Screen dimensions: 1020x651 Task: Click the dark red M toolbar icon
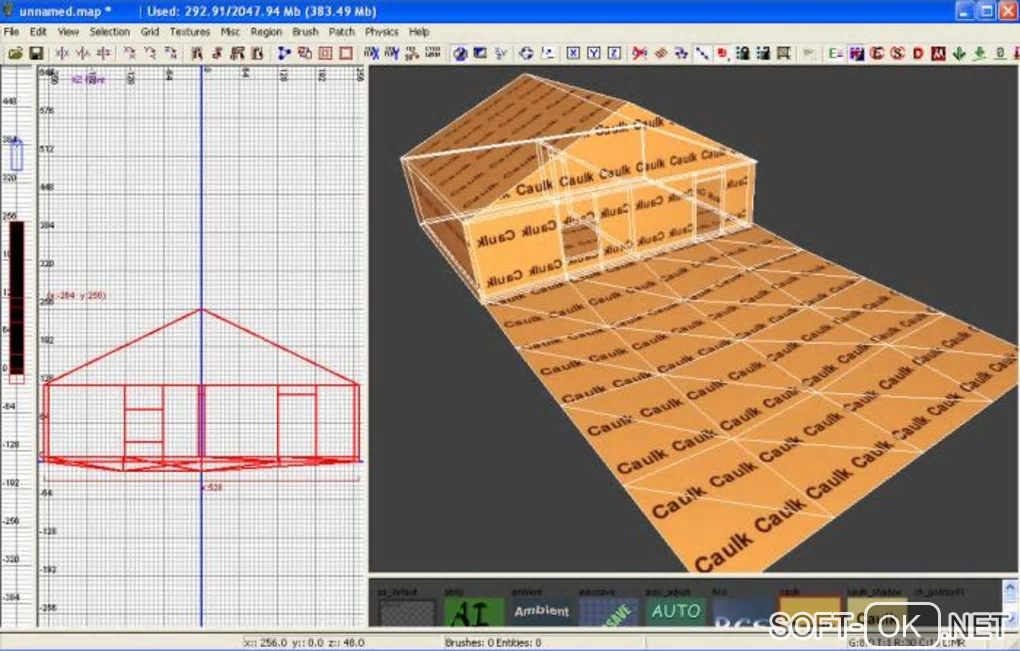click(938, 53)
